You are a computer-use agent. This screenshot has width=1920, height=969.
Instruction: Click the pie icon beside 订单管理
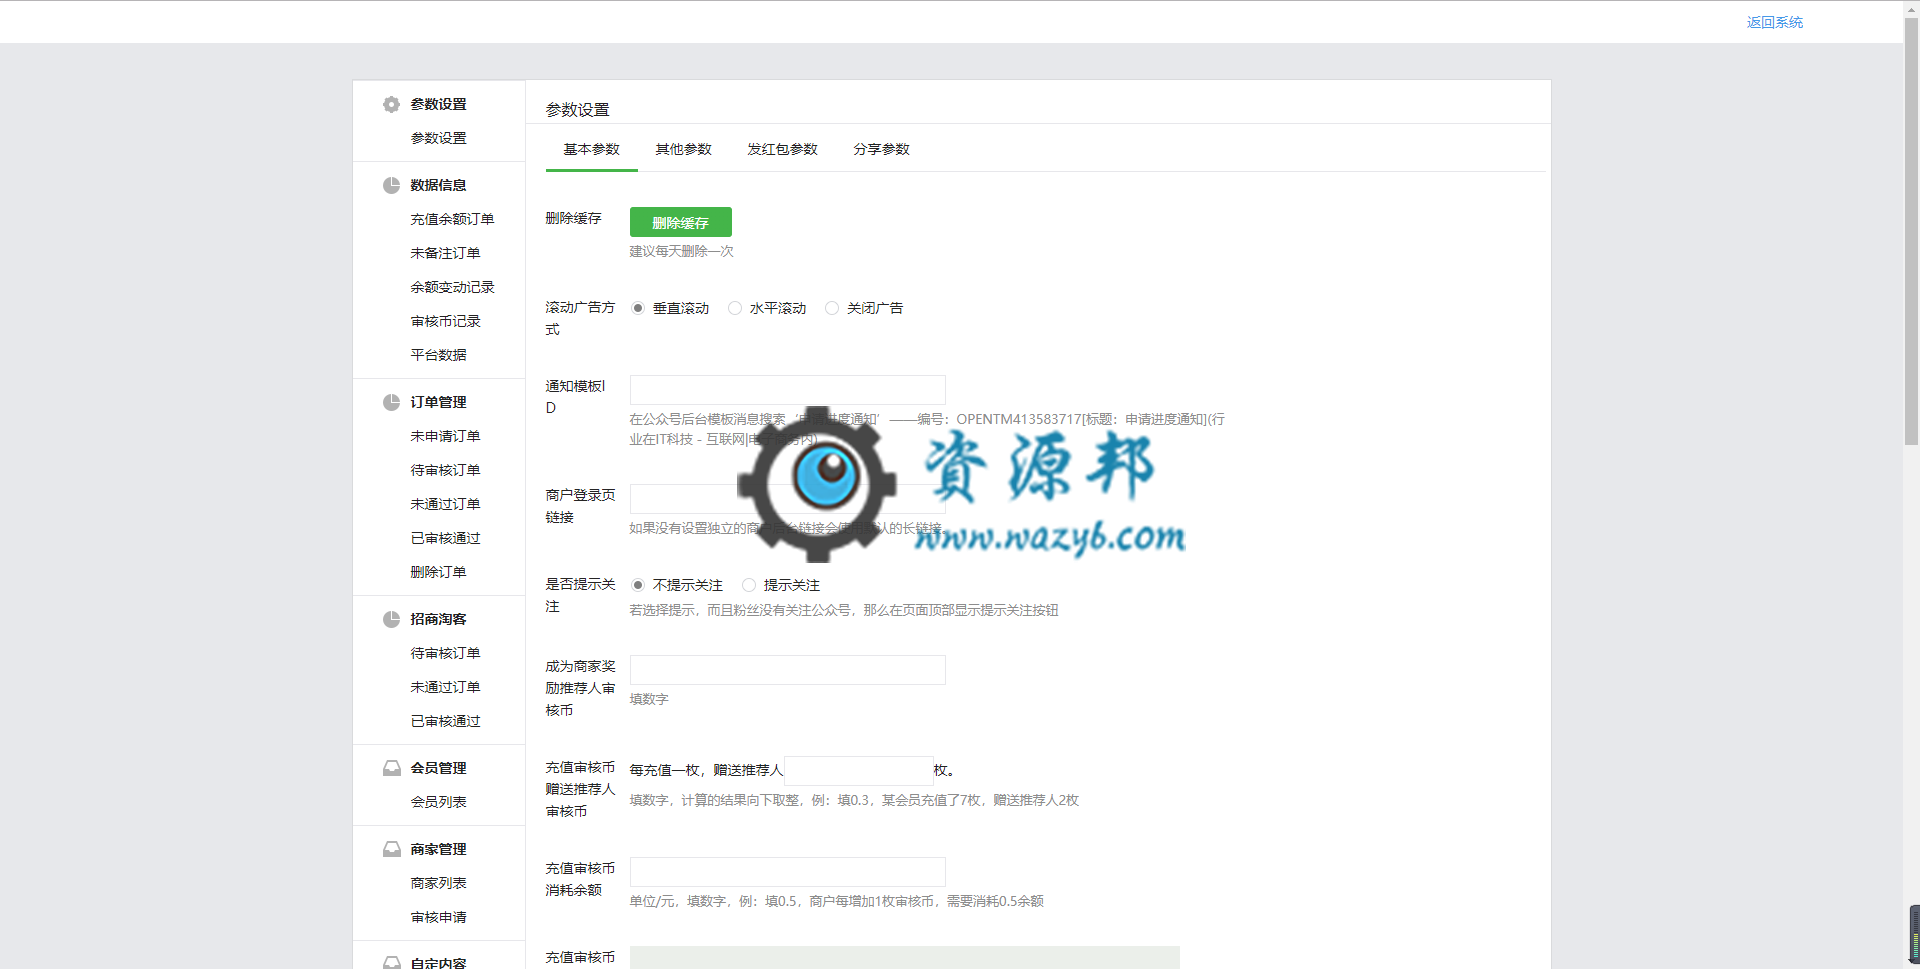tap(391, 402)
